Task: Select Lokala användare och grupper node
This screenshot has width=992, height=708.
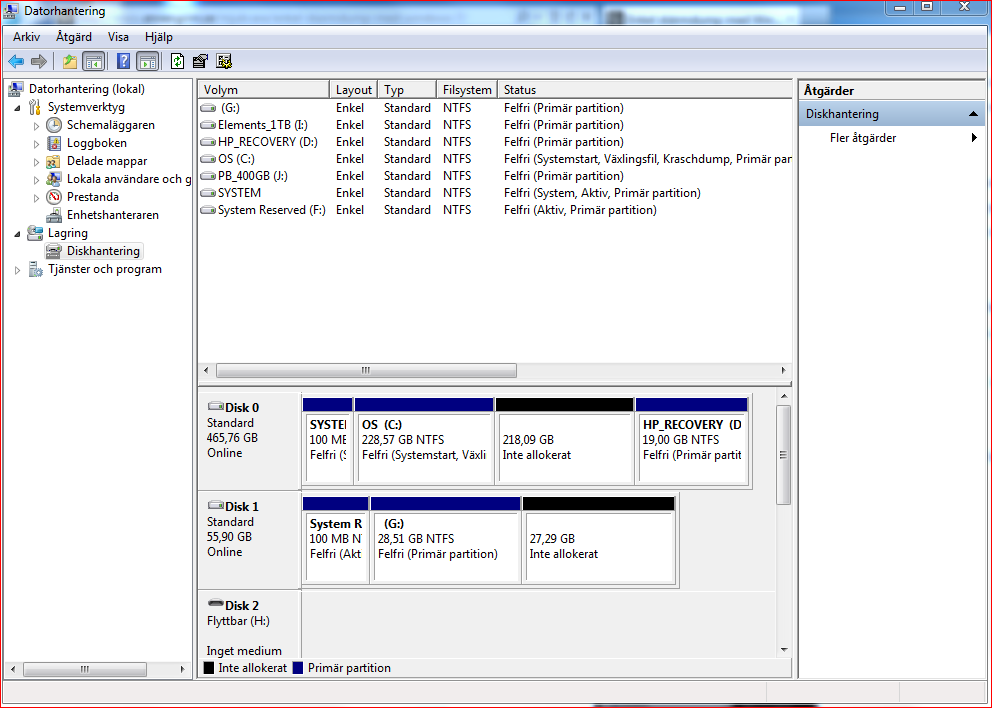Action: (129, 179)
